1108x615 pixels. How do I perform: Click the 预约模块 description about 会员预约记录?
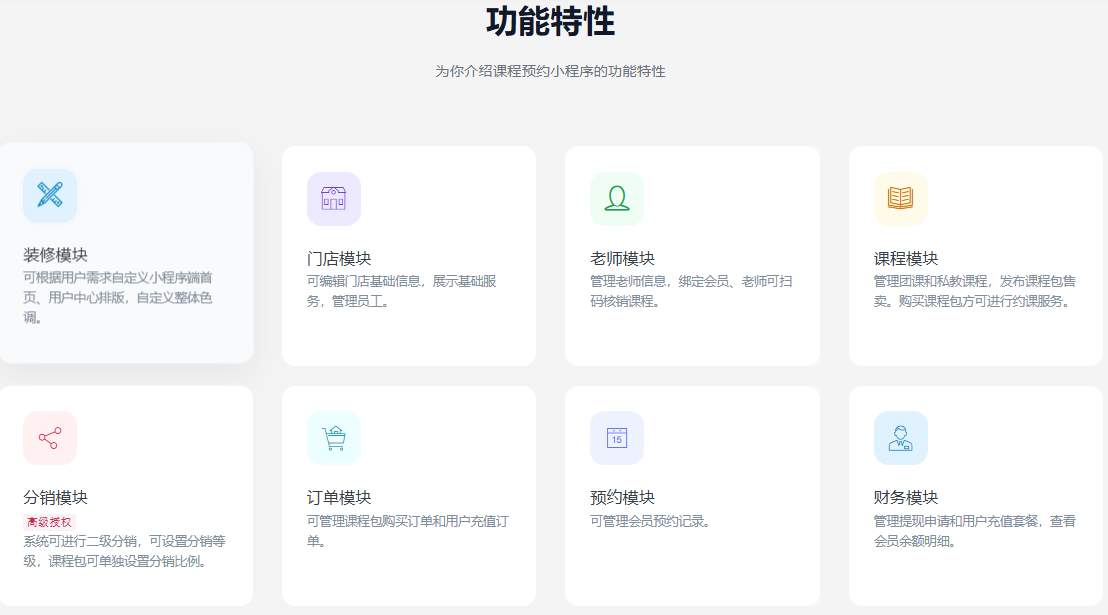(x=650, y=521)
